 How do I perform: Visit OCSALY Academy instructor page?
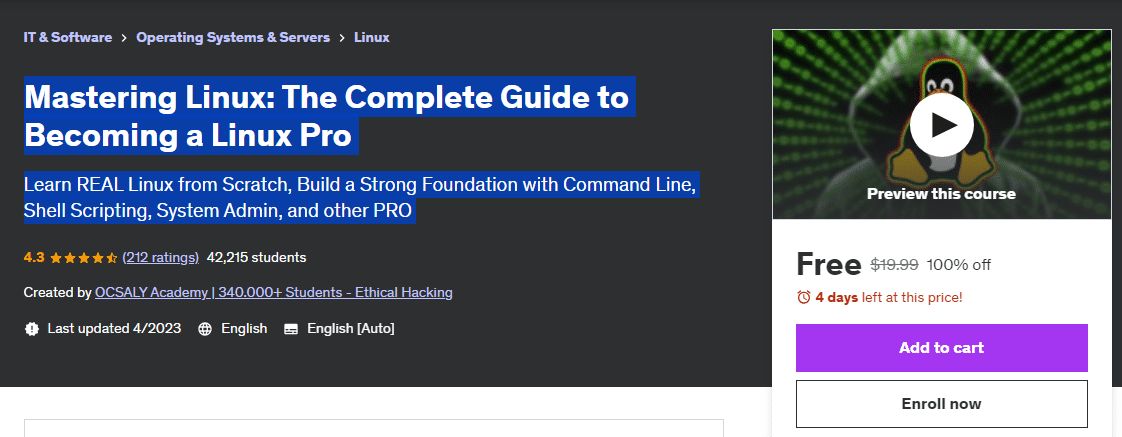[x=273, y=293]
